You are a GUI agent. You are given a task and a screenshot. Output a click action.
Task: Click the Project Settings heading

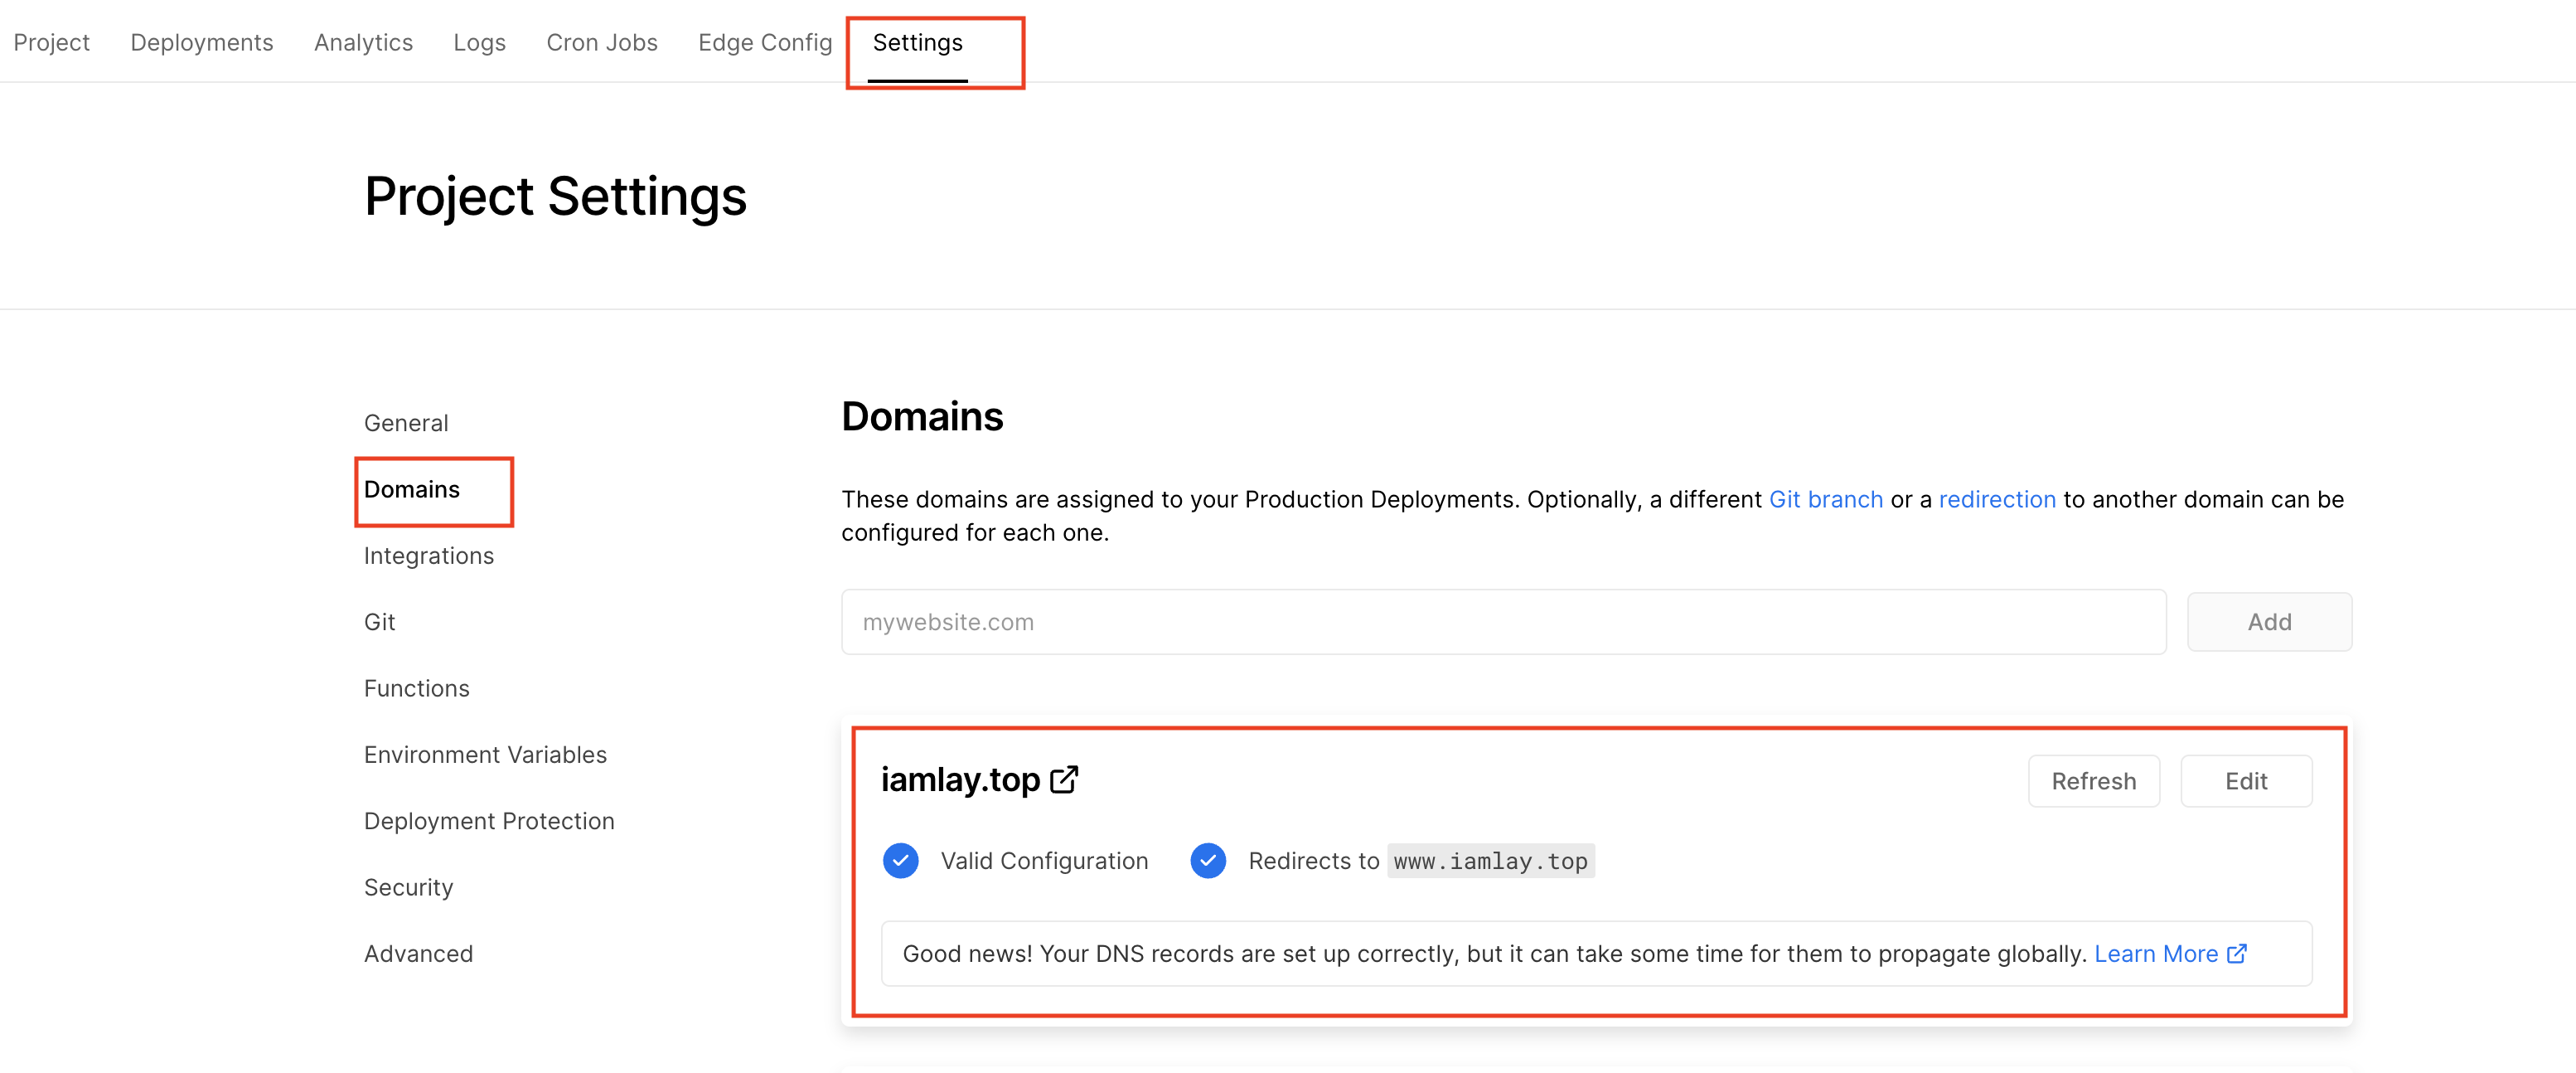pyautogui.click(x=555, y=196)
